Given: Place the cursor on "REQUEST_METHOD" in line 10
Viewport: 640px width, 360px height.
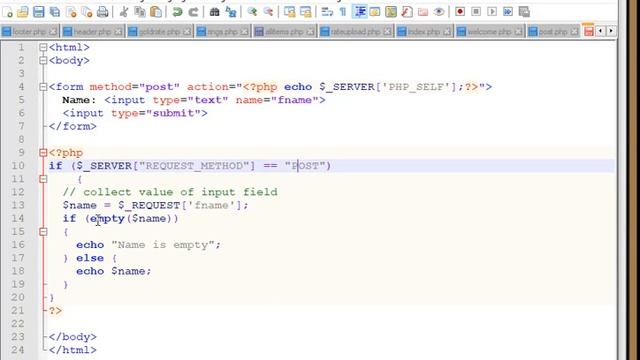Looking at the screenshot, I should (x=194, y=166).
